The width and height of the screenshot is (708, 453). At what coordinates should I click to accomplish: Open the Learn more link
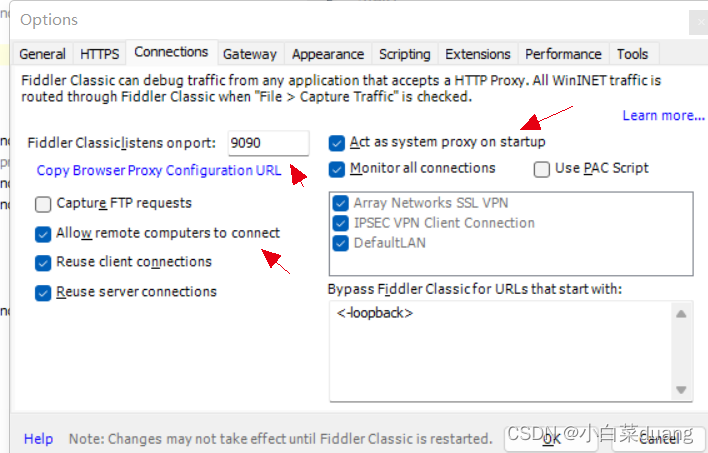point(663,116)
